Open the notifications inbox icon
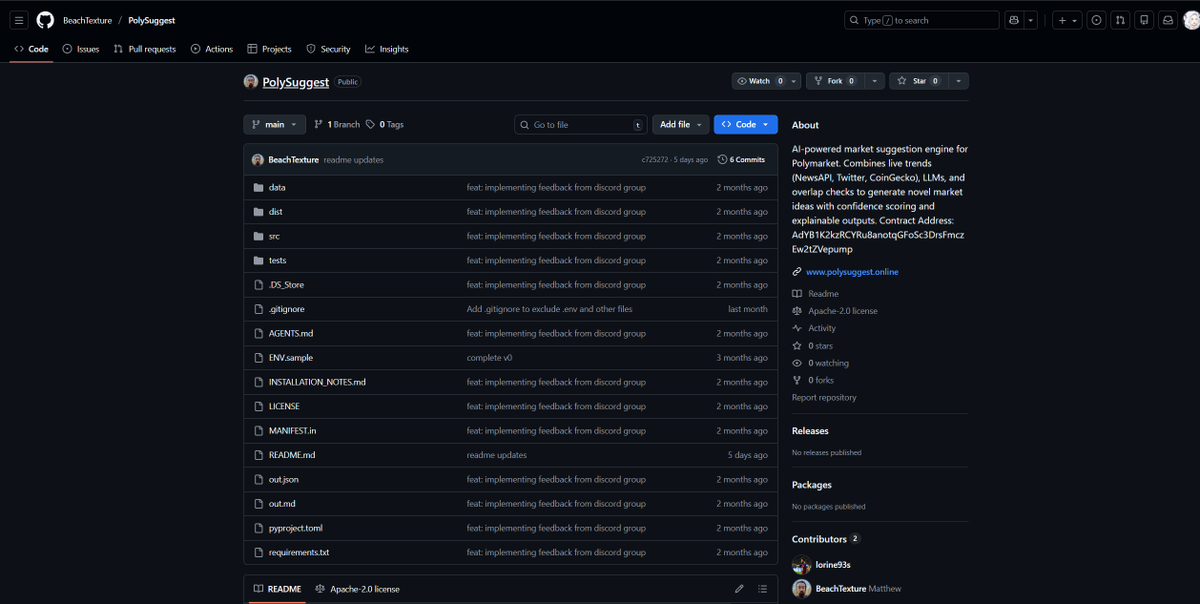This screenshot has height=604, width=1200. (x=1166, y=20)
